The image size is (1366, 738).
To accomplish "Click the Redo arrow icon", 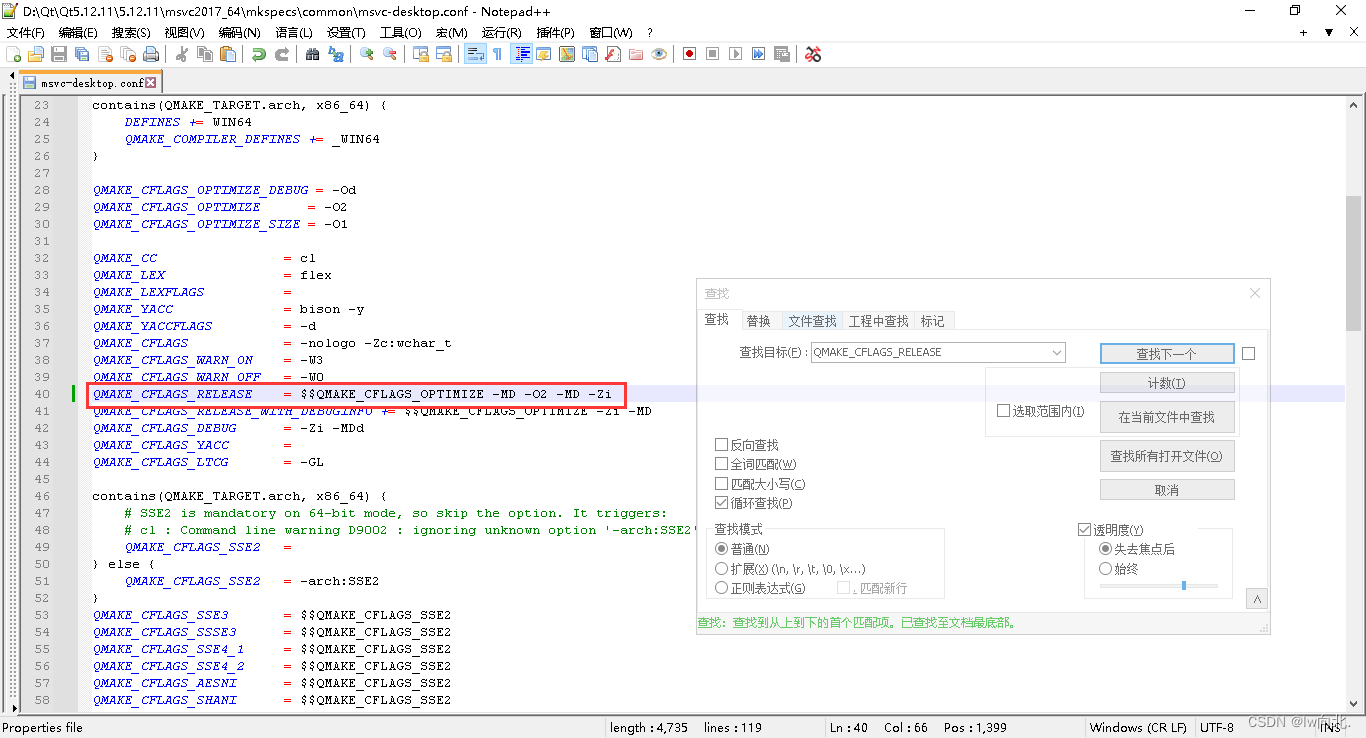I will [281, 54].
